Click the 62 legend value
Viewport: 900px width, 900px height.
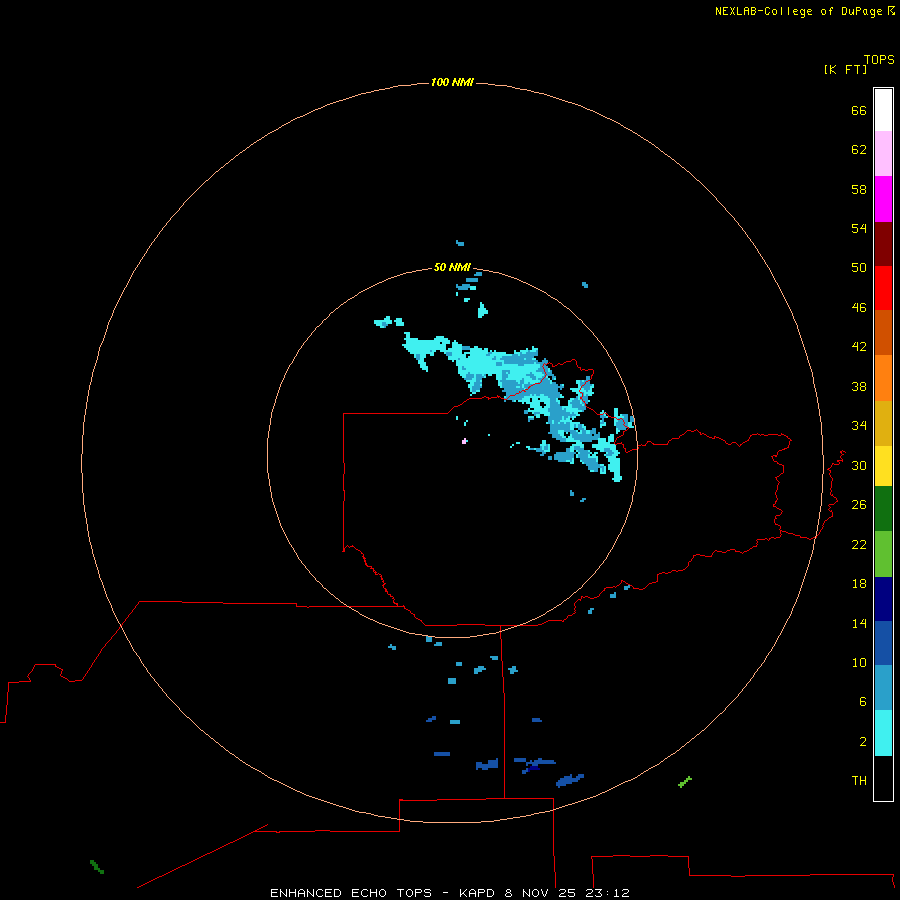[x=859, y=149]
